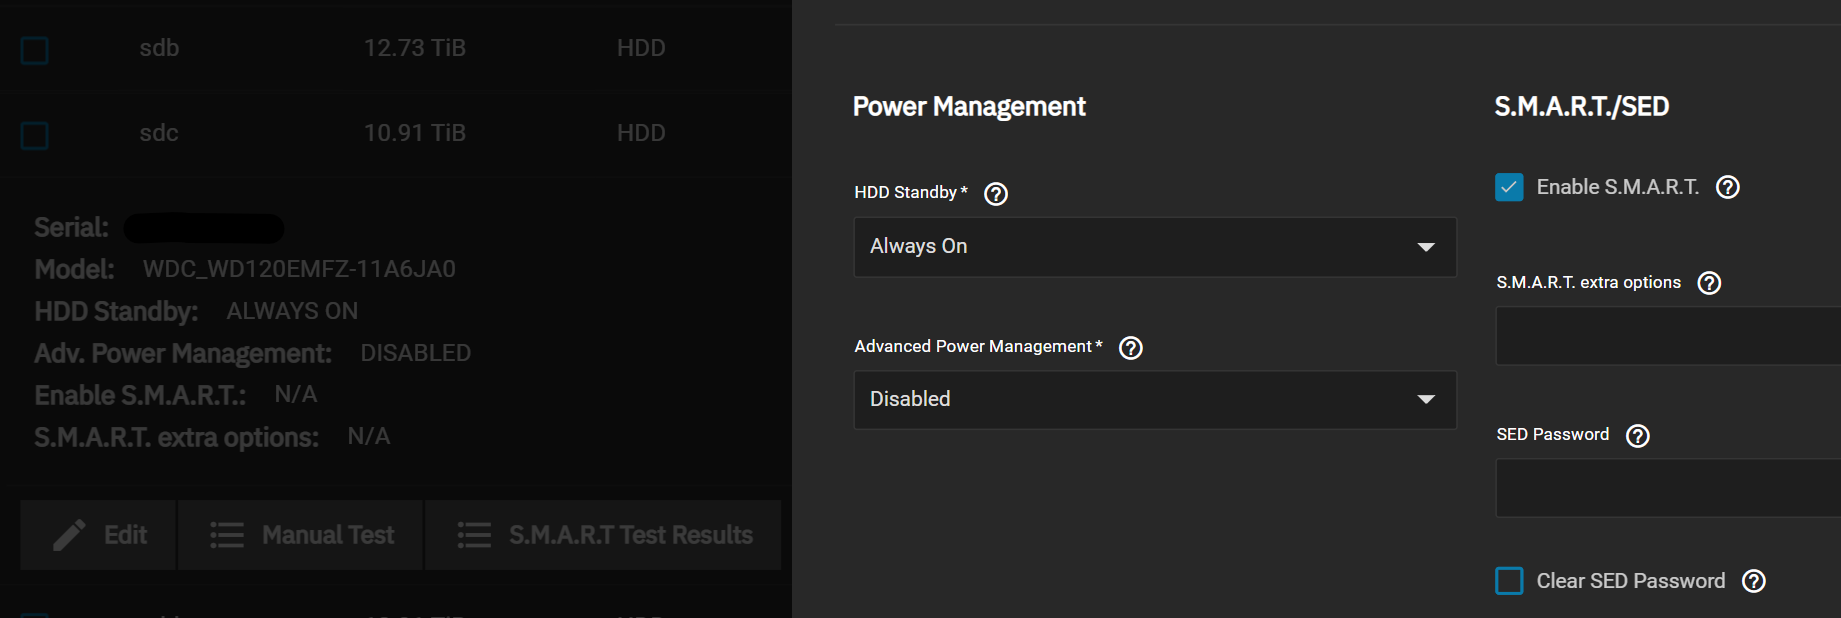
Task: Click the S.M.A.R.T./SED heading
Action: [x=1582, y=107]
